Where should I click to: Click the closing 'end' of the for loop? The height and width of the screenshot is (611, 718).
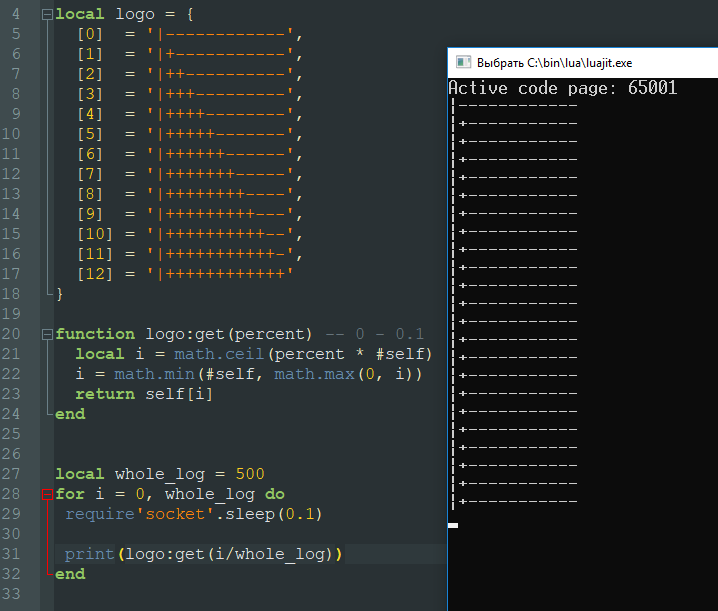tap(70, 574)
